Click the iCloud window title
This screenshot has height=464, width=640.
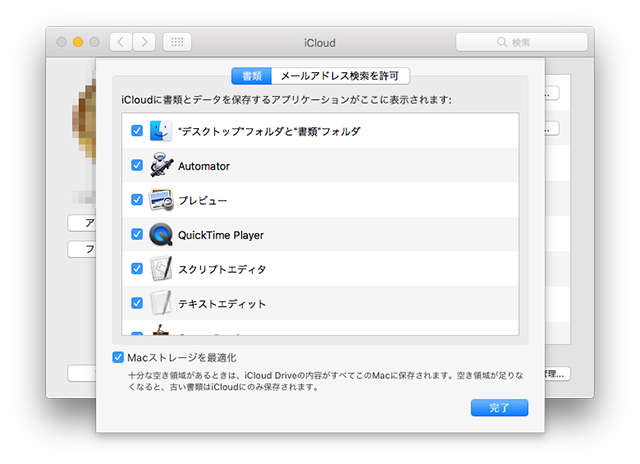click(320, 43)
